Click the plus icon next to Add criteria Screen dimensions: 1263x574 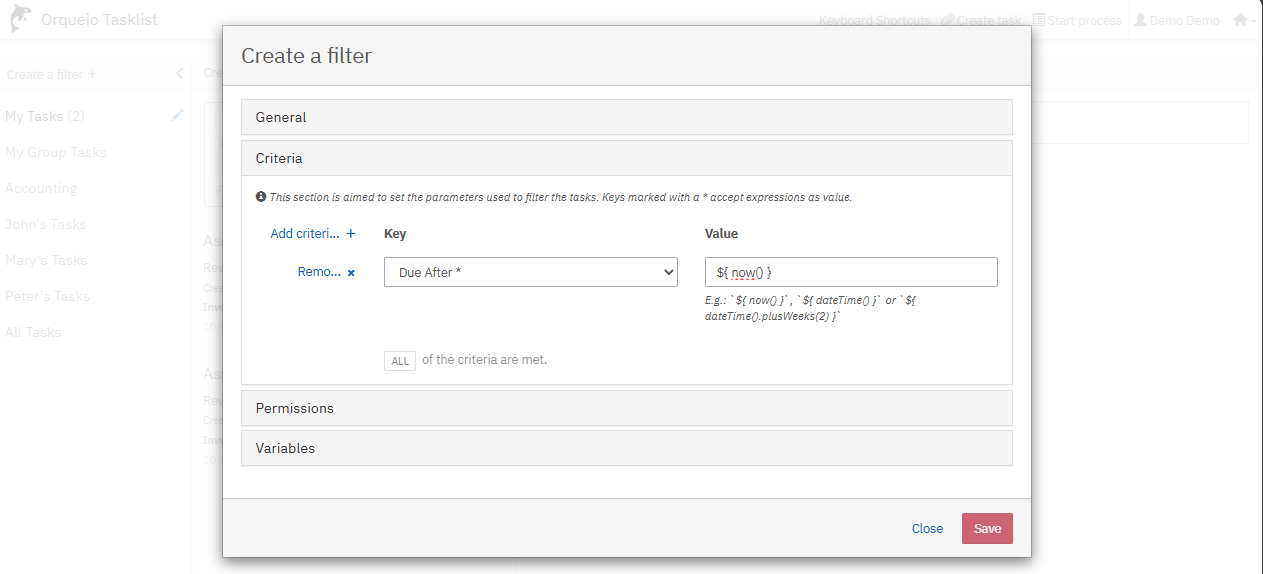351,234
